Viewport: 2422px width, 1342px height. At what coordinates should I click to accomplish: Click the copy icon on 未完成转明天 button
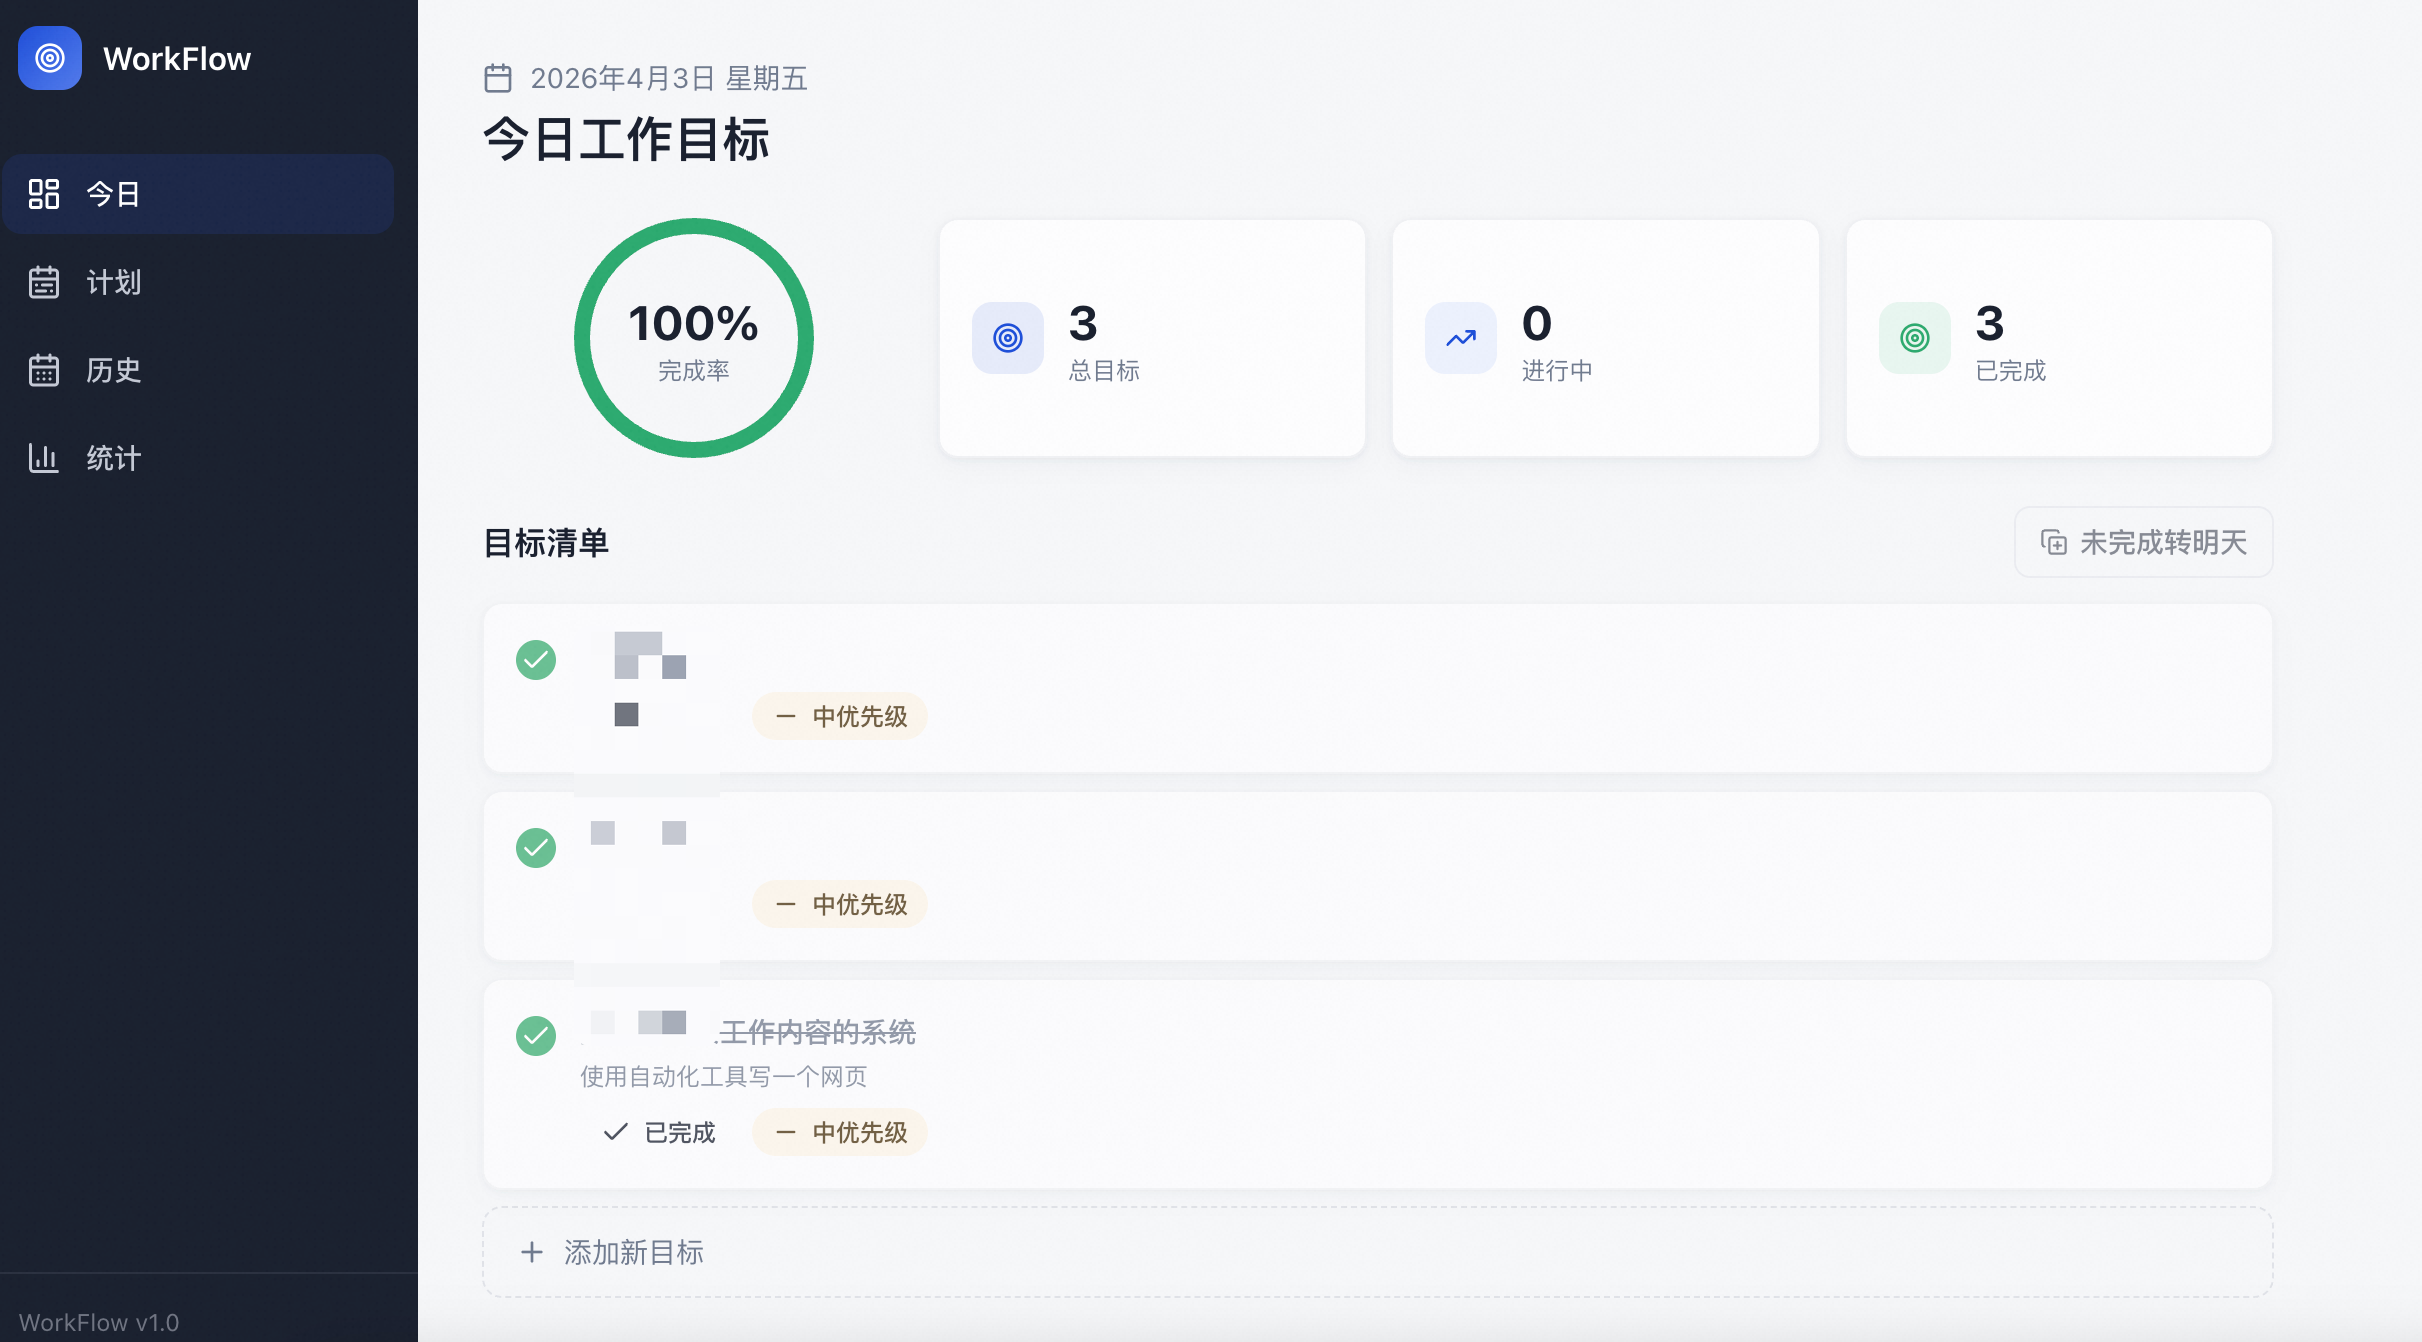(2053, 542)
